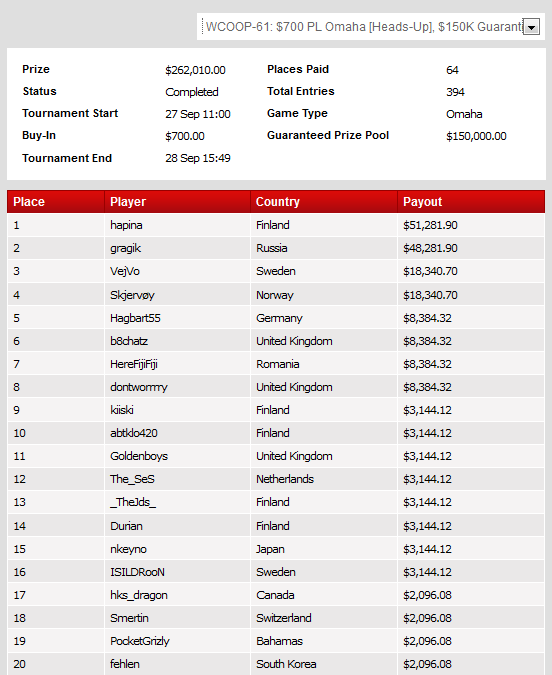Click player name Goldenboys
This screenshot has width=552, height=675.
coord(139,456)
